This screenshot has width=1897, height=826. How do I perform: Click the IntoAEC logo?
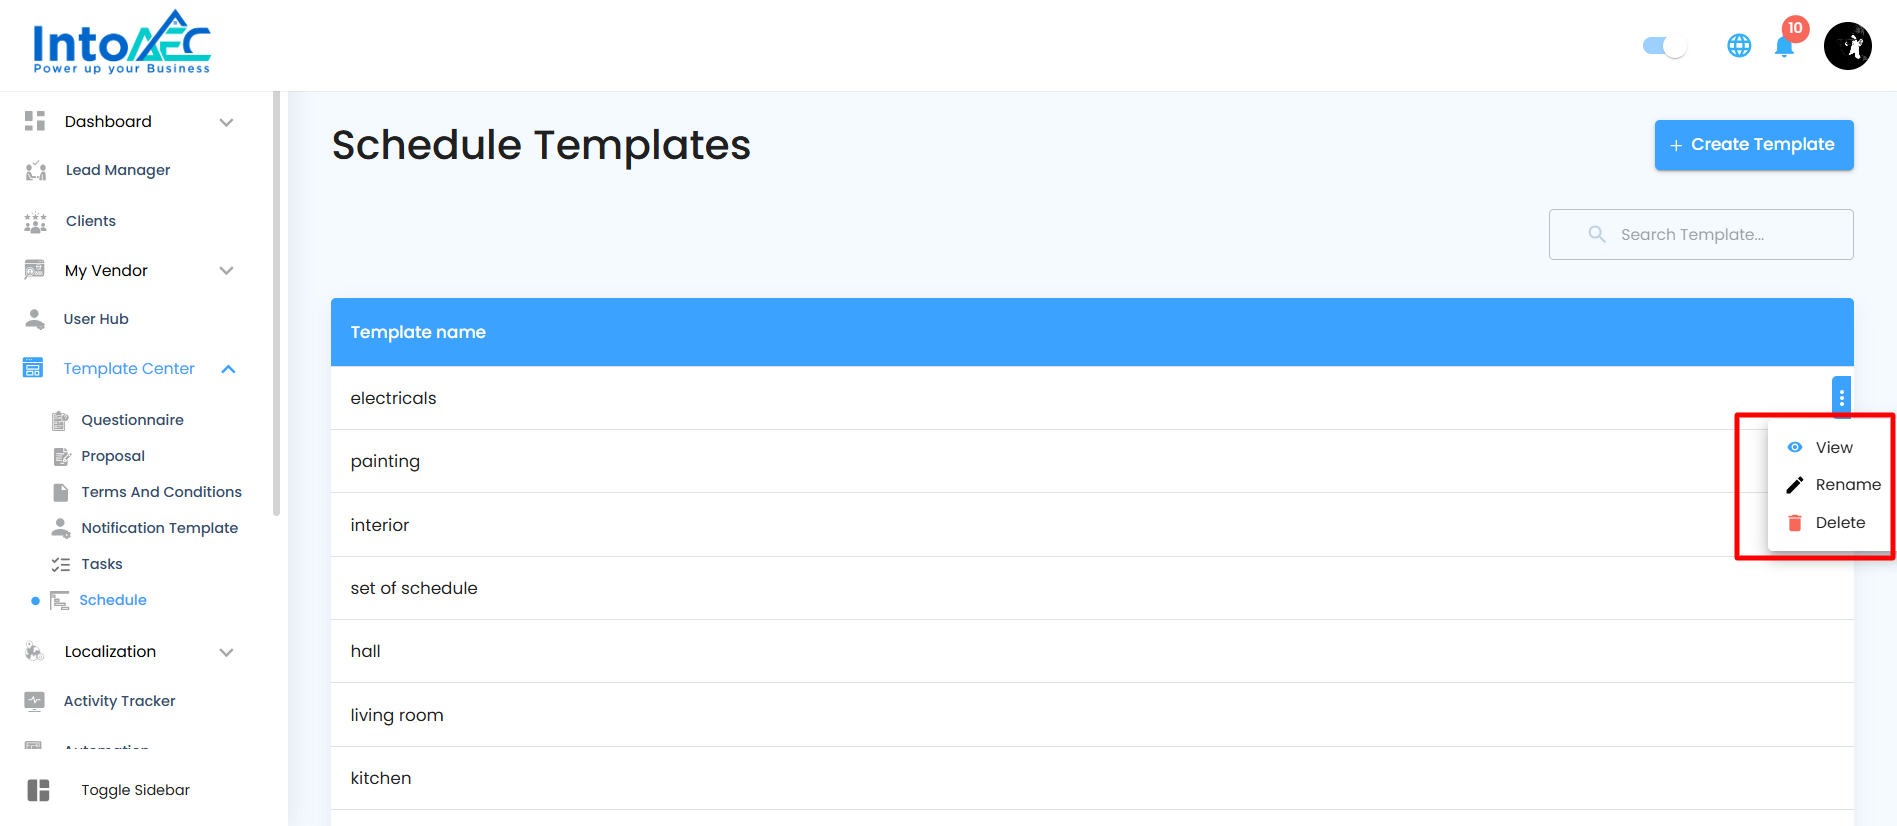122,43
